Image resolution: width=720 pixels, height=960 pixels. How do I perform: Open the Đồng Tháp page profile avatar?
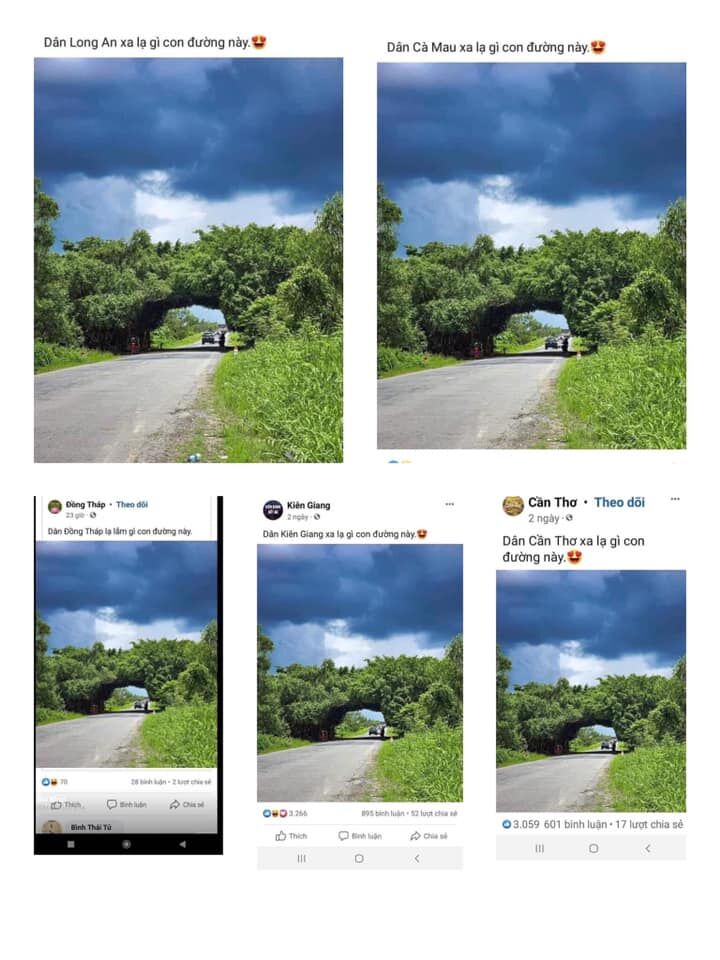pyautogui.click(x=55, y=507)
